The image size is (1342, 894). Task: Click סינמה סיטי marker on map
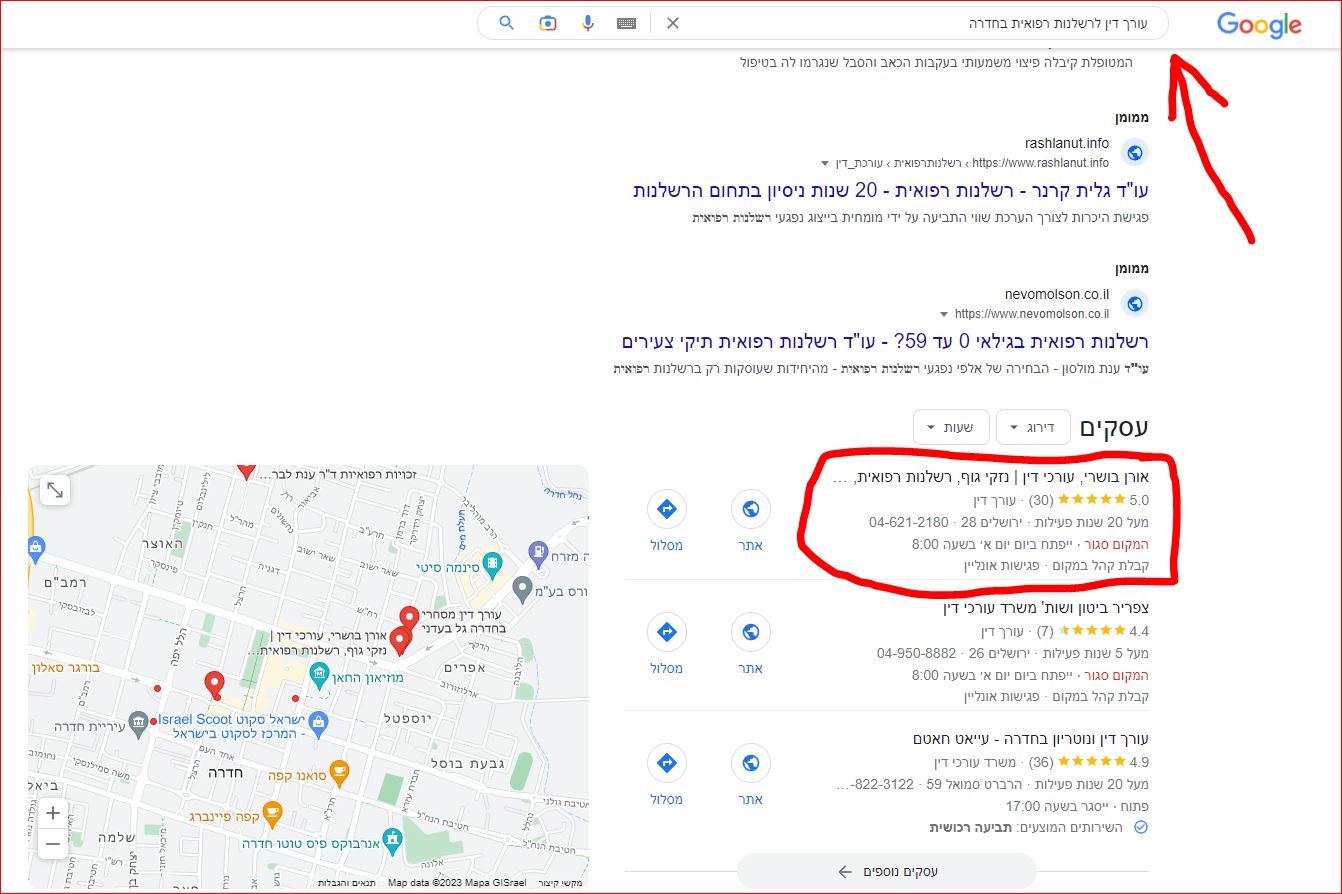[x=492, y=566]
